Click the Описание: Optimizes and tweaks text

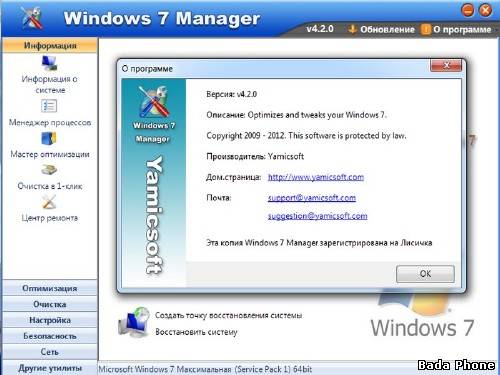coord(296,115)
